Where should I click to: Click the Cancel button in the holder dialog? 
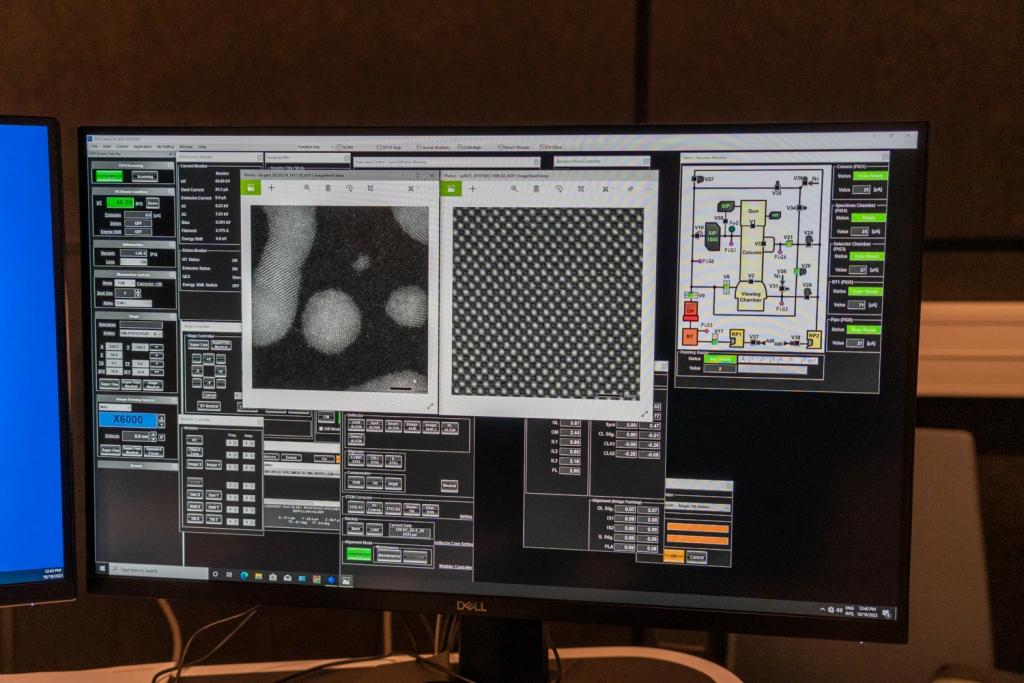tap(697, 557)
